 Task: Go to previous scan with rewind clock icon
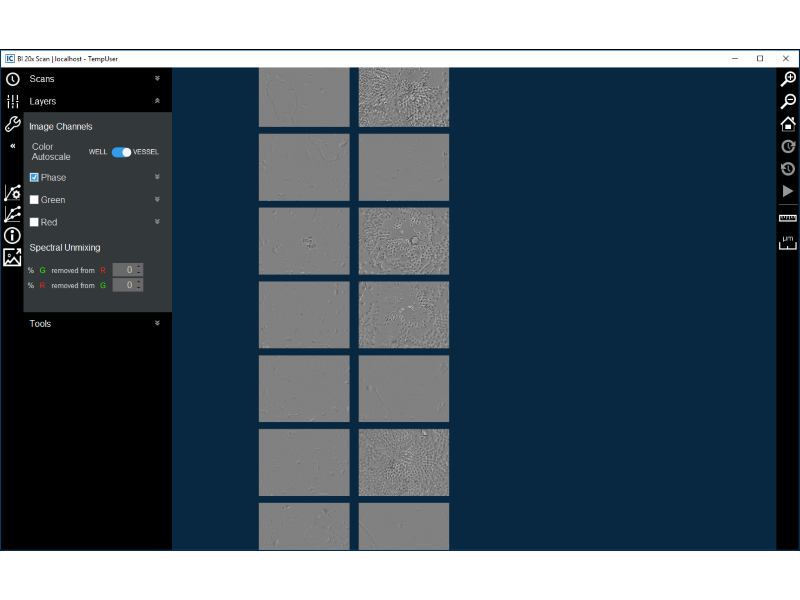pyautogui.click(x=788, y=169)
